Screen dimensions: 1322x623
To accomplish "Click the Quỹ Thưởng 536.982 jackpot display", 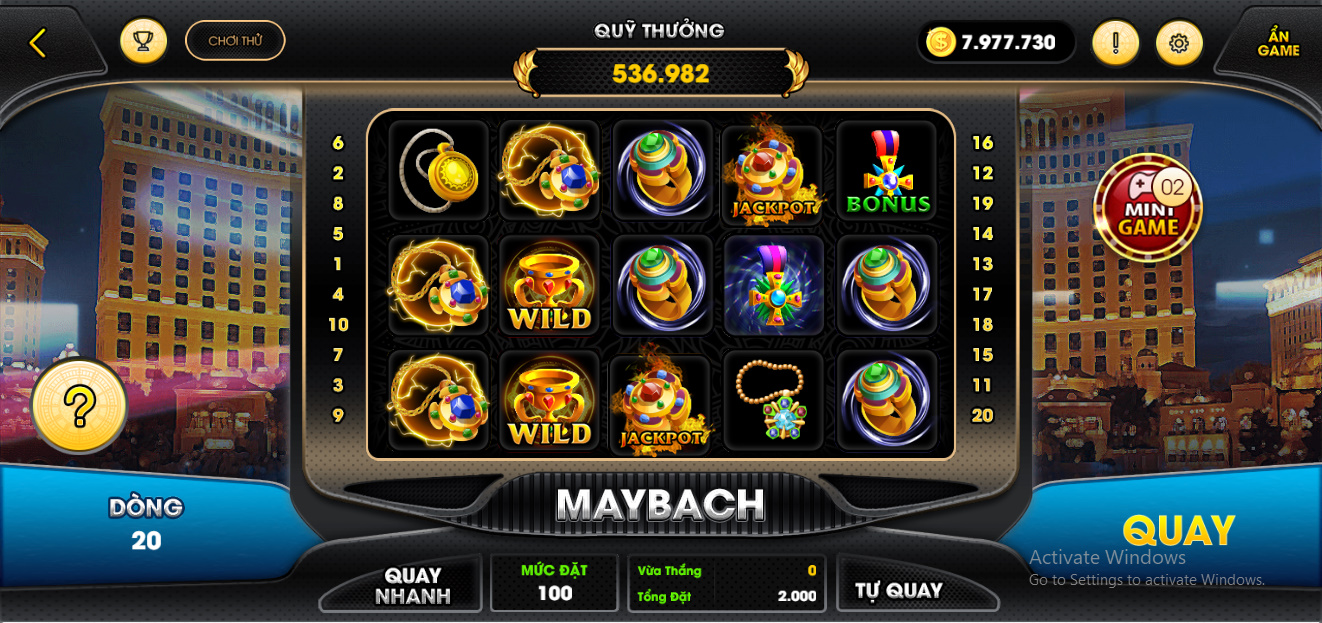I will click(x=661, y=74).
